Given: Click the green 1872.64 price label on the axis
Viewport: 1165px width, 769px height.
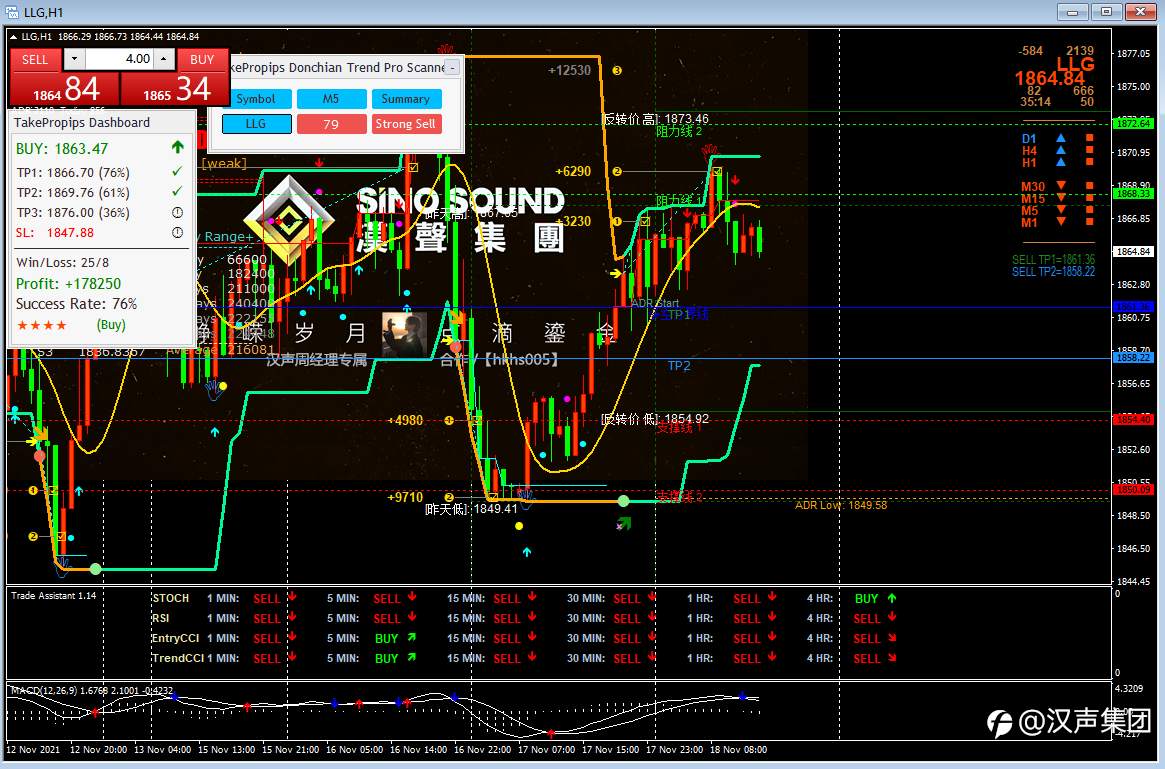Looking at the screenshot, I should [1132, 123].
